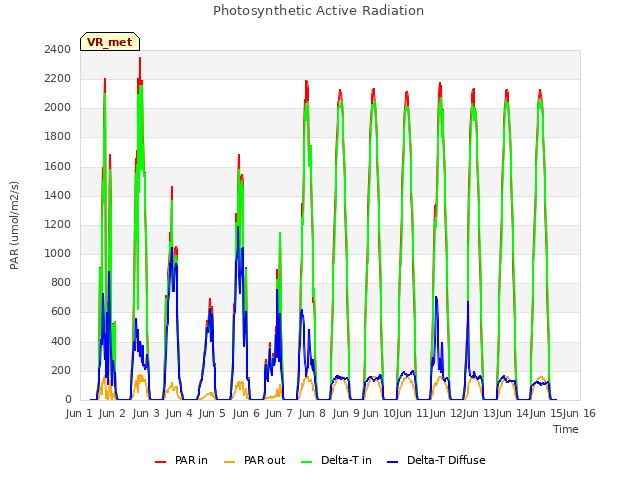The height and width of the screenshot is (480, 640).
Task: Click the 0 y-axis tick label
Action: tap(68, 400)
